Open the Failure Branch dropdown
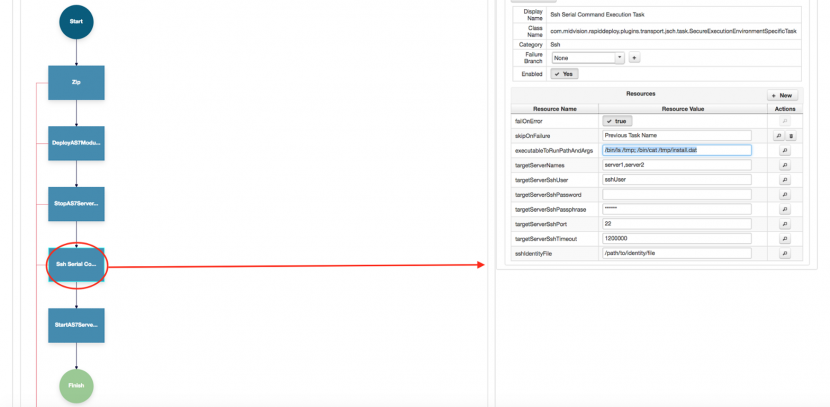The width and height of the screenshot is (830, 407). (588, 59)
